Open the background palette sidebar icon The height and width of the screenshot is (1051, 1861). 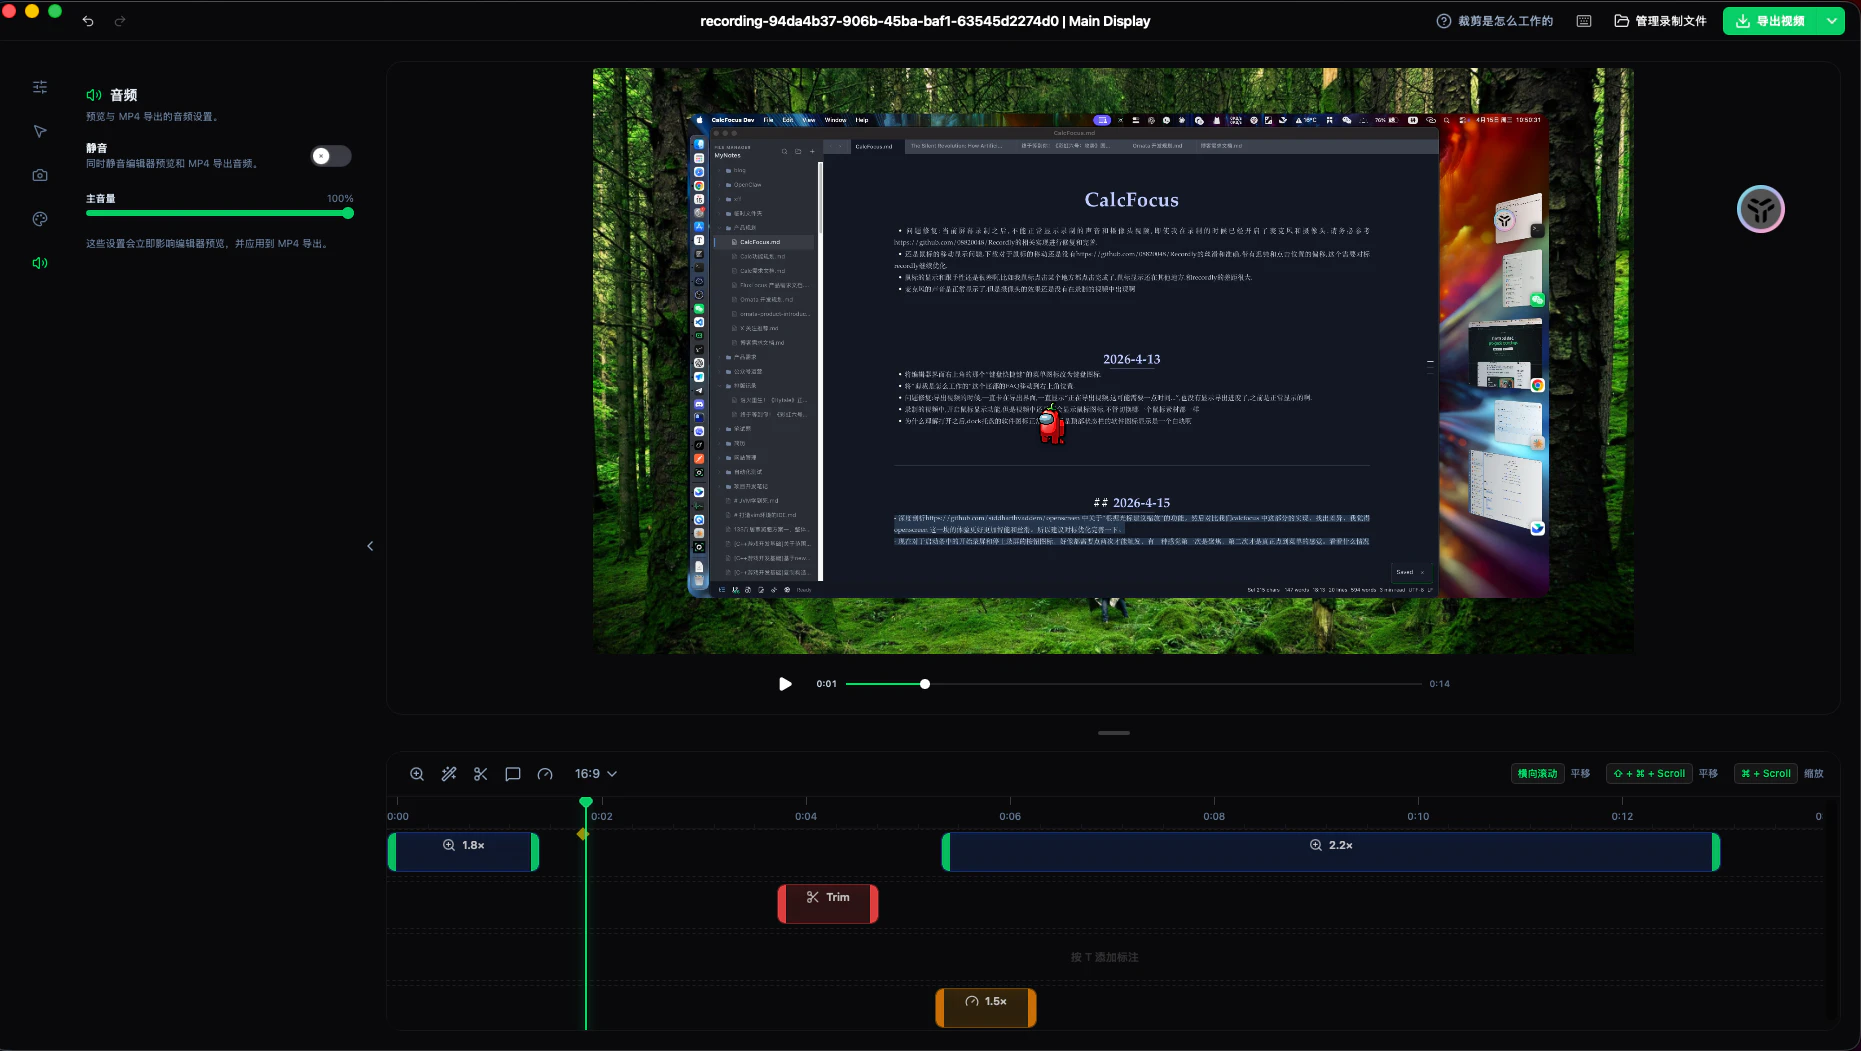[x=40, y=219]
